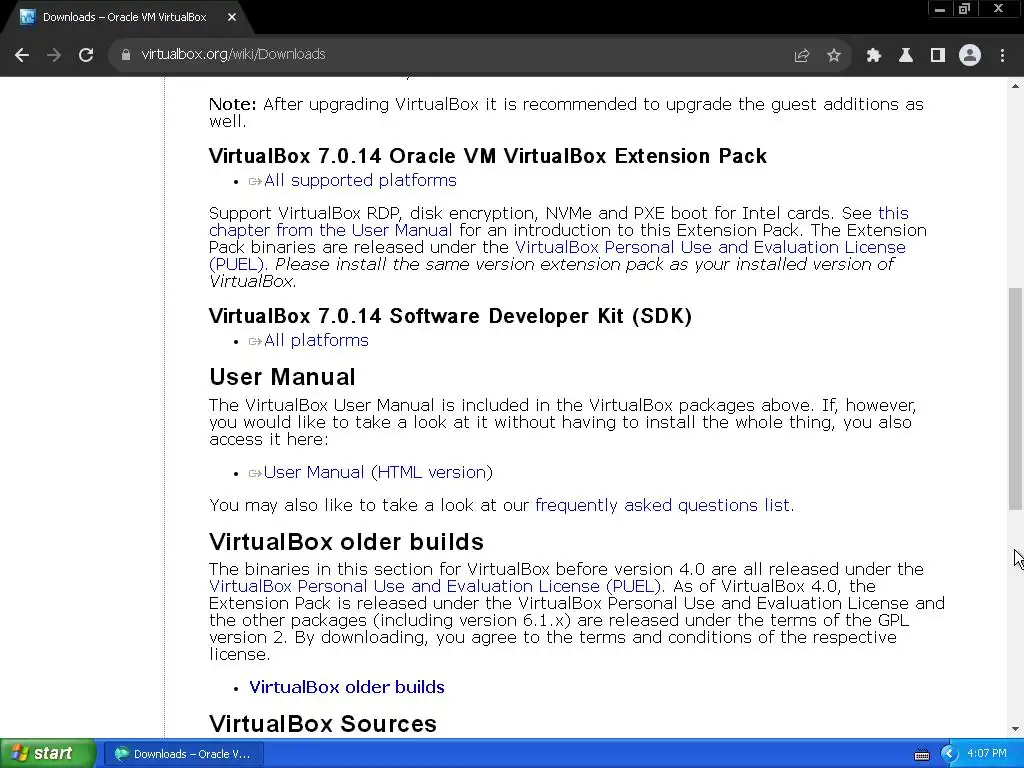Minimize the Chrome window
The image size is (1024, 768).
940,9
